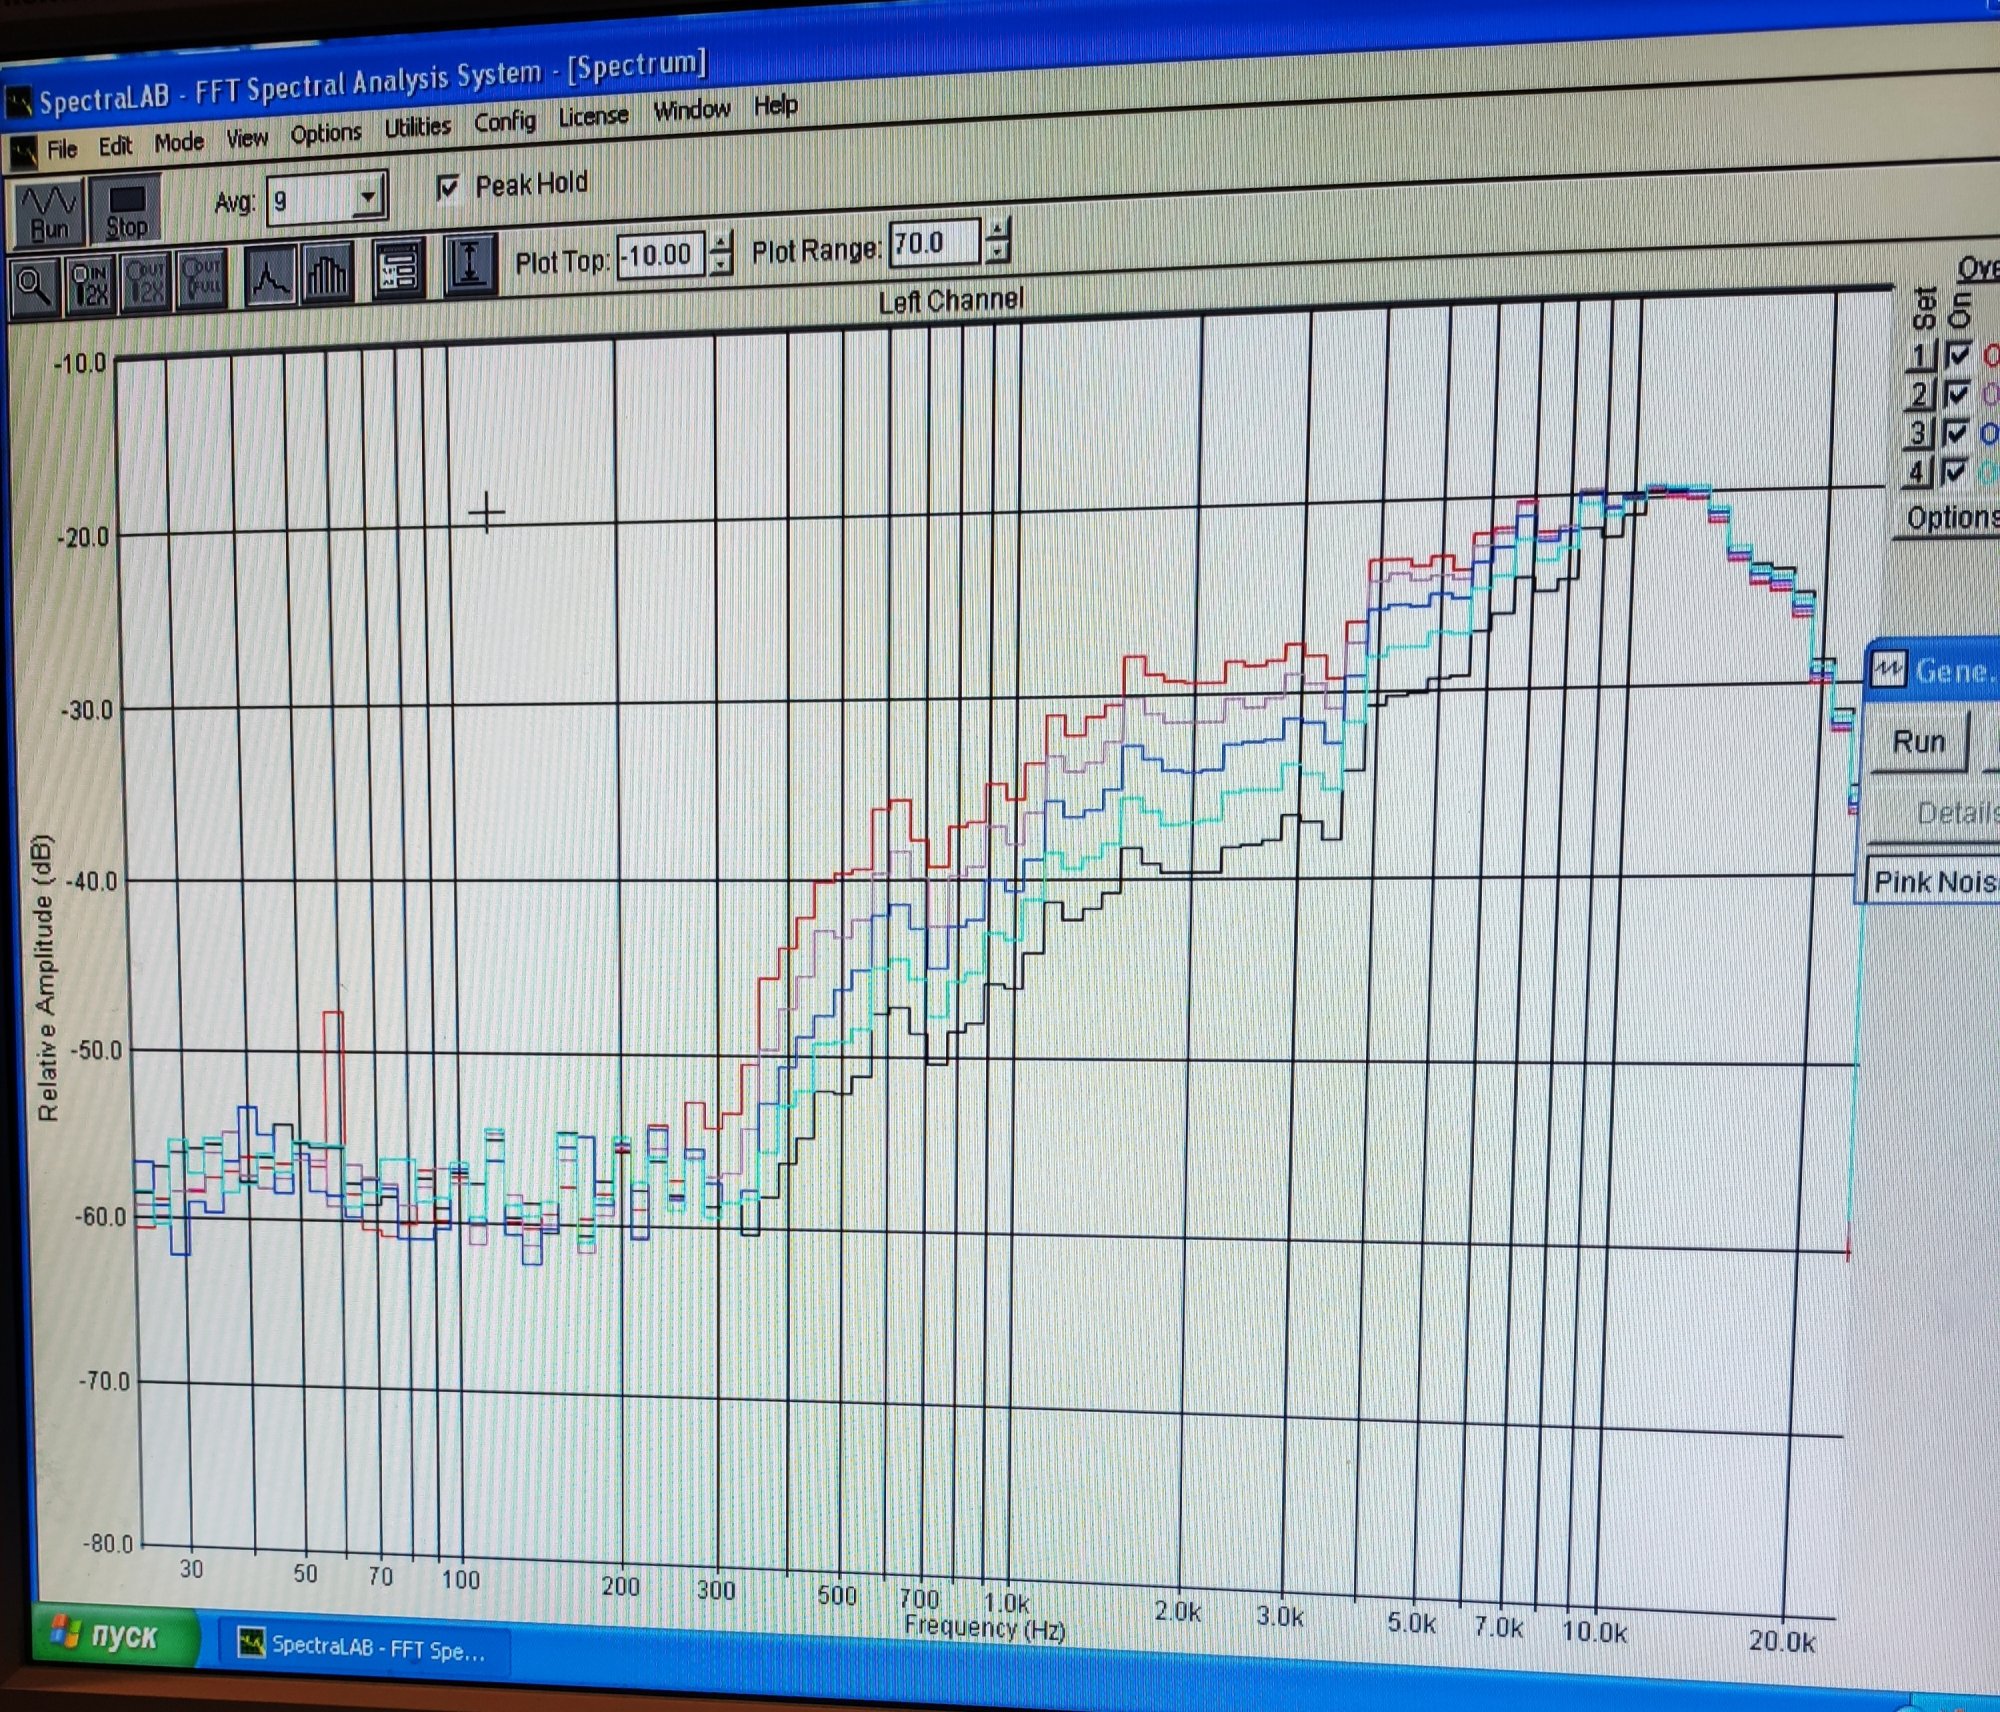Decrease Plot Top with down arrow
Screen dimensions: 2000x1712
coord(721,265)
